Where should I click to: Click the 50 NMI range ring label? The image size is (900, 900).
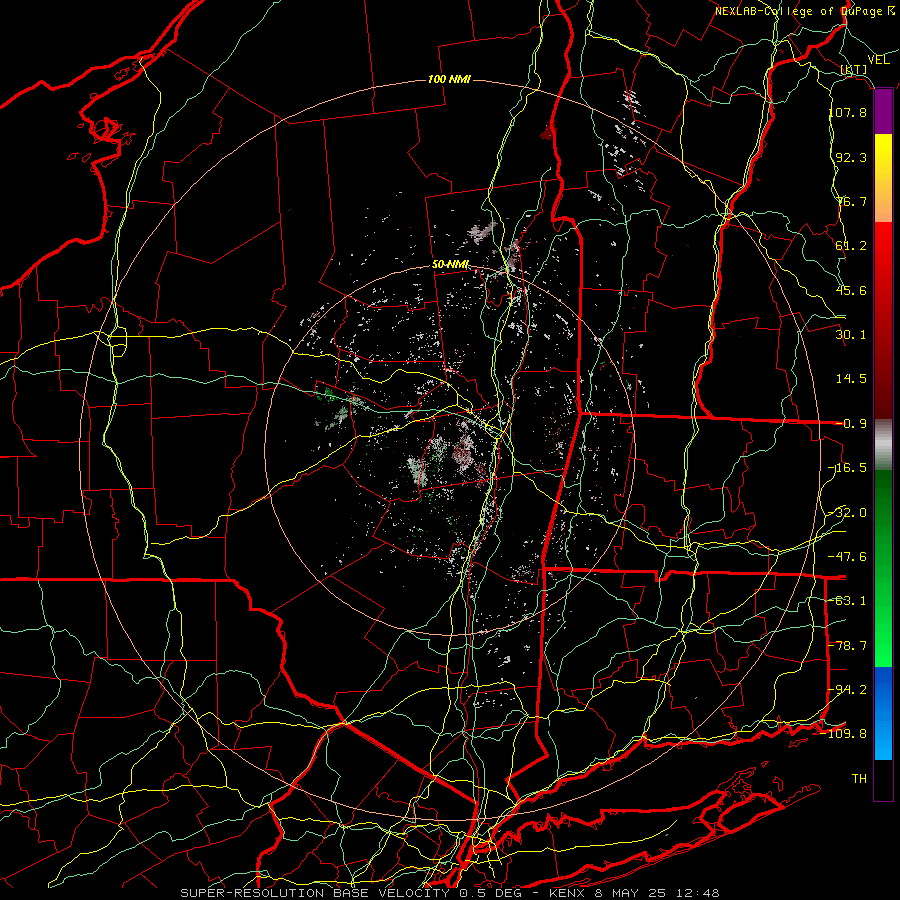point(451,265)
